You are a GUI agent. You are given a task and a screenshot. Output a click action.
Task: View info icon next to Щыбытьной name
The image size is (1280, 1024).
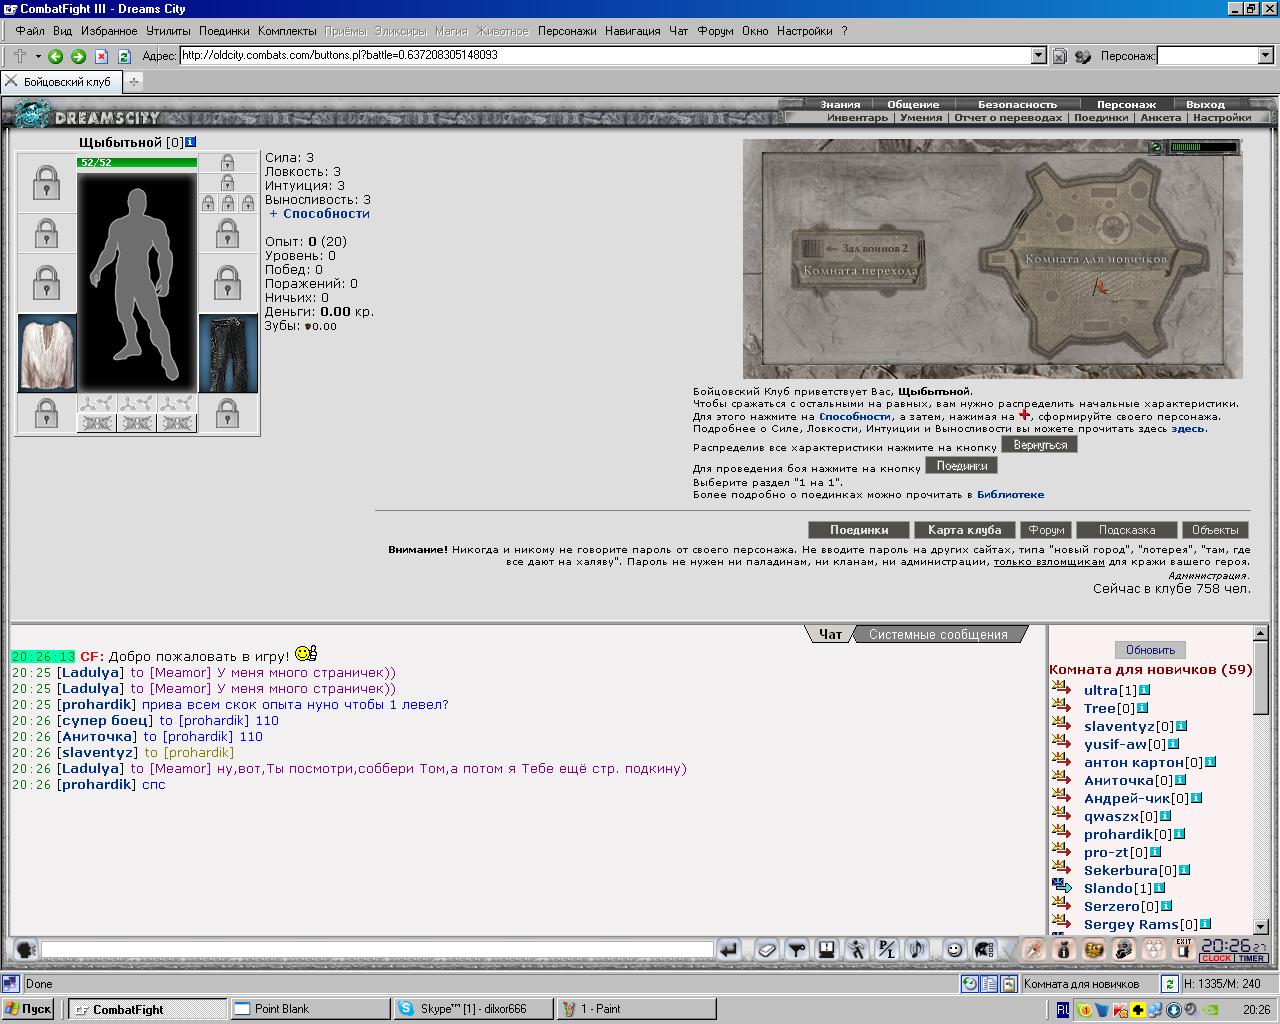(191, 143)
